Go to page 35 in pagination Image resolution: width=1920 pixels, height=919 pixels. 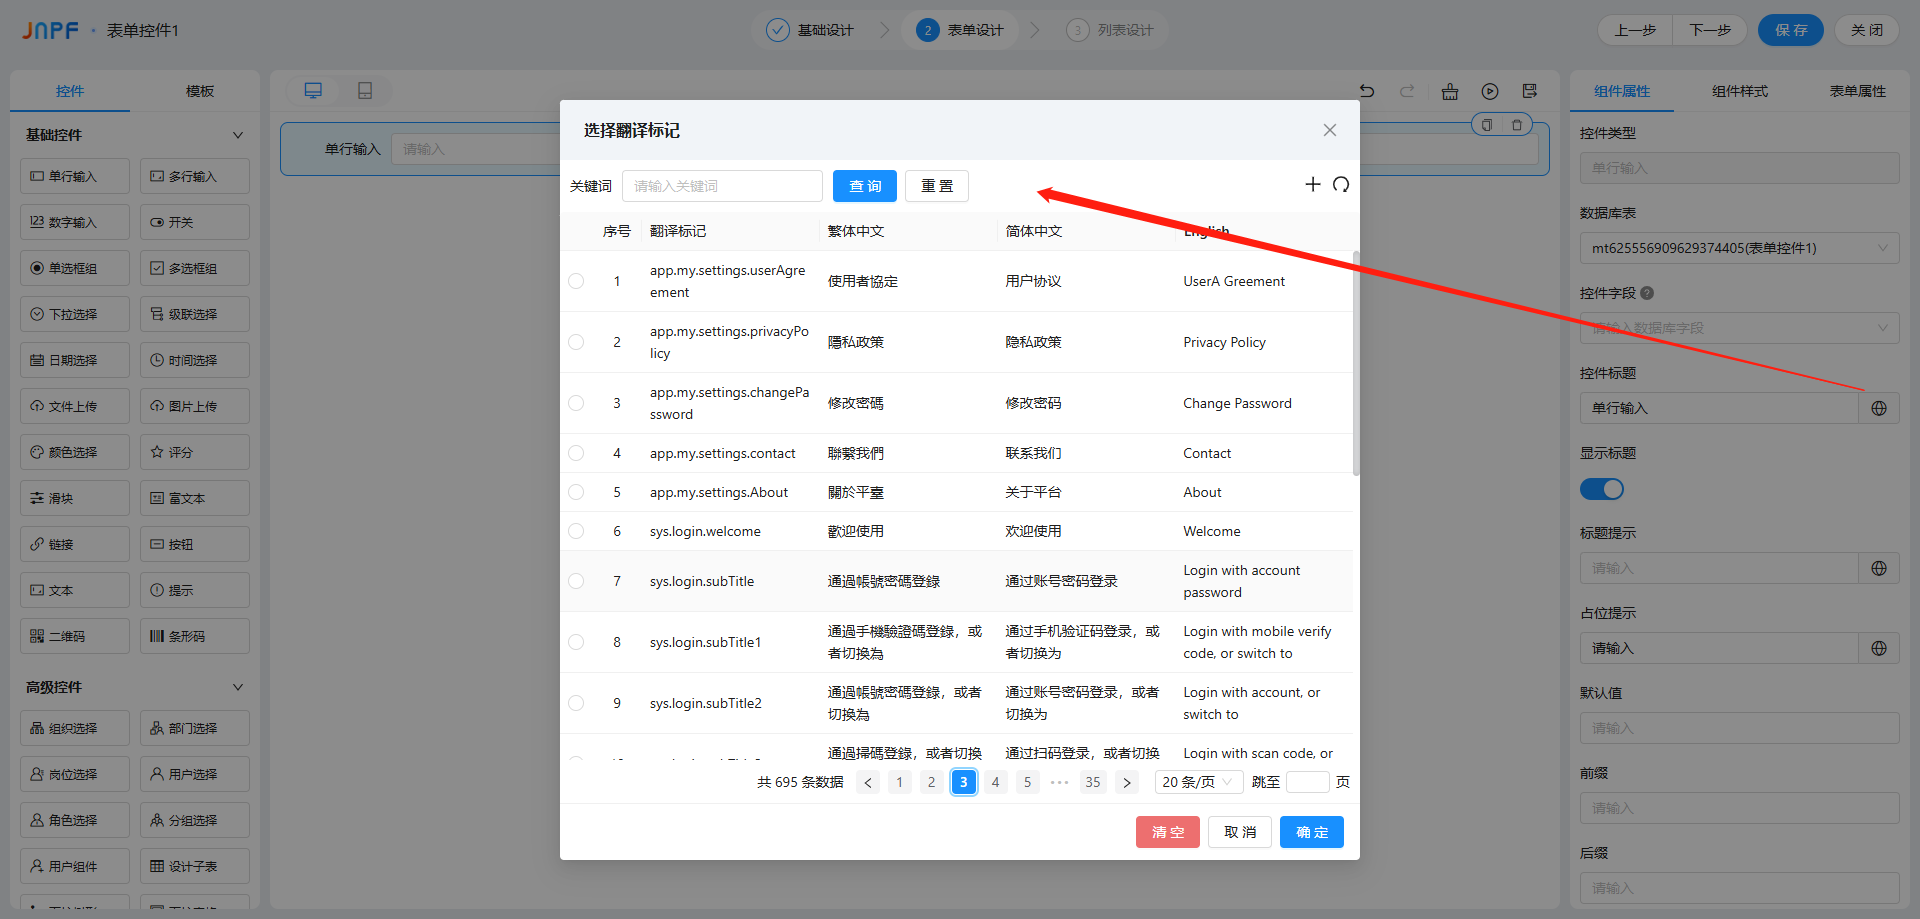coord(1093,782)
